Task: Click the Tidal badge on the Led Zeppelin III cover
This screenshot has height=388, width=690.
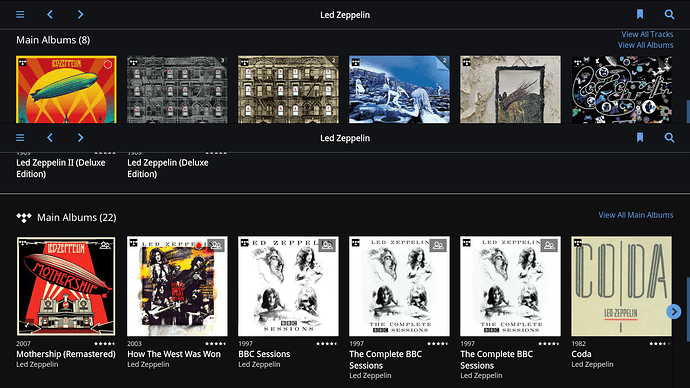Action: point(578,62)
